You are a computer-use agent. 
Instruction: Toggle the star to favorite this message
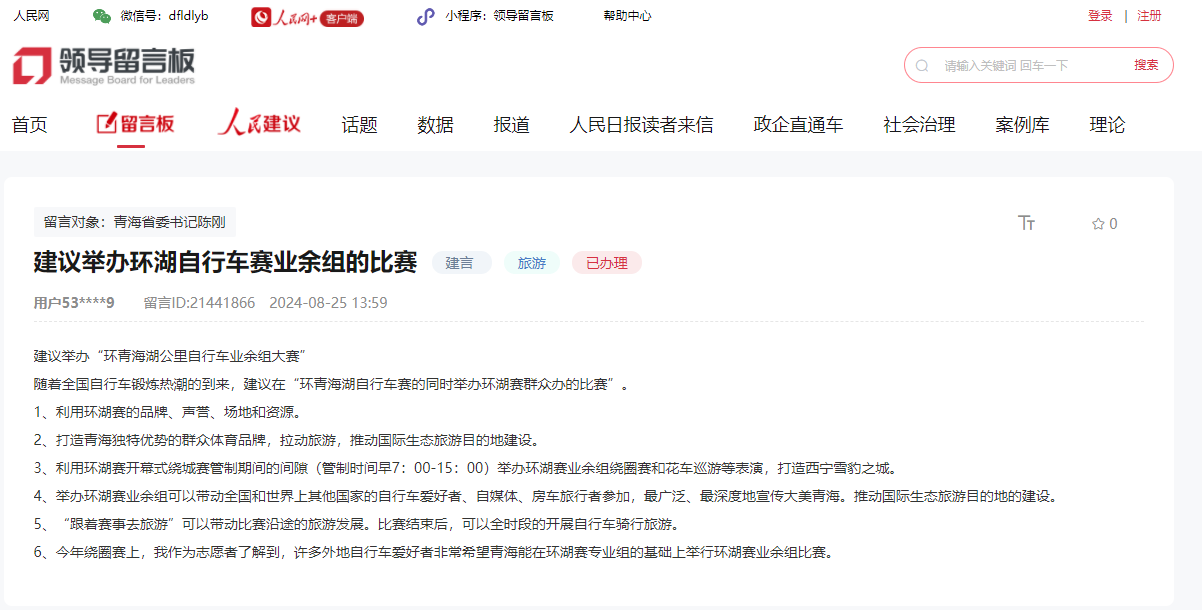tap(1097, 224)
